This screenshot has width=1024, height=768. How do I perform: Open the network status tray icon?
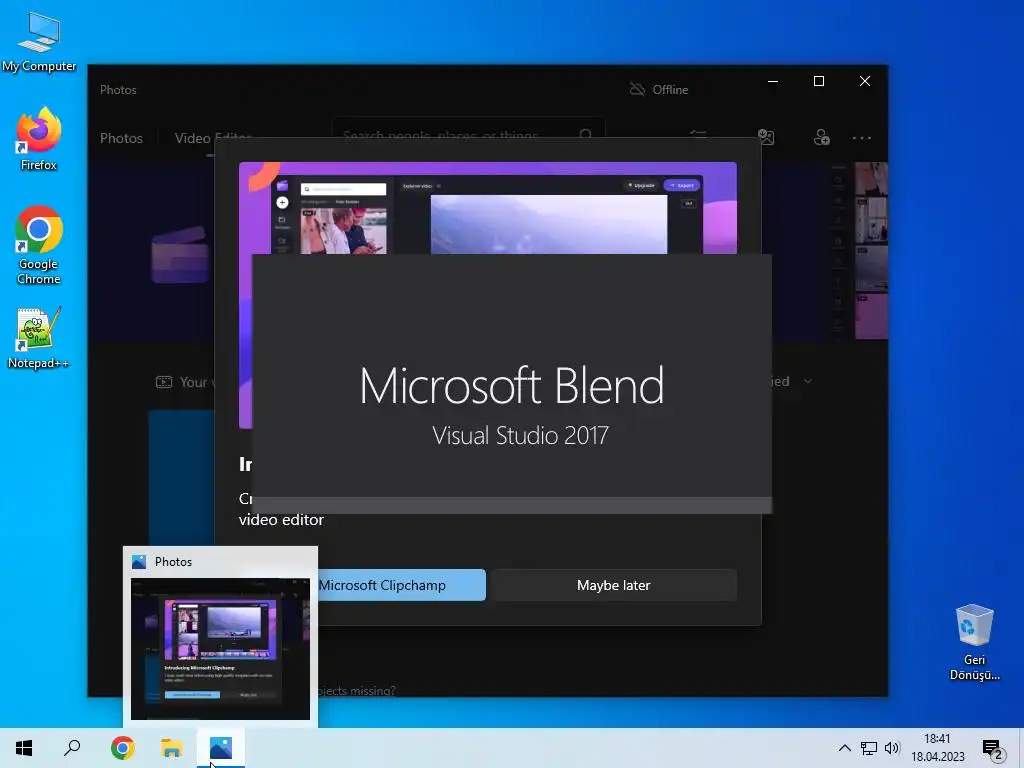[x=869, y=748]
